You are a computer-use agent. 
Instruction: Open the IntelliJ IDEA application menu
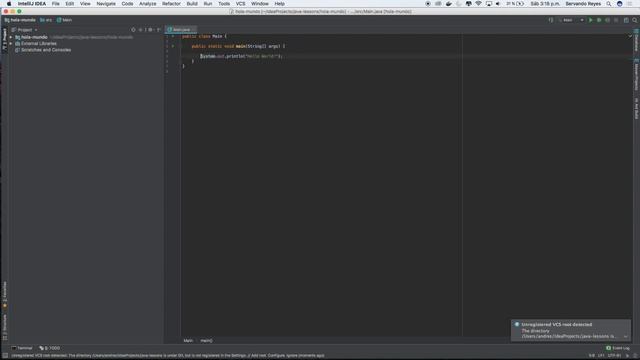click(x=32, y=4)
